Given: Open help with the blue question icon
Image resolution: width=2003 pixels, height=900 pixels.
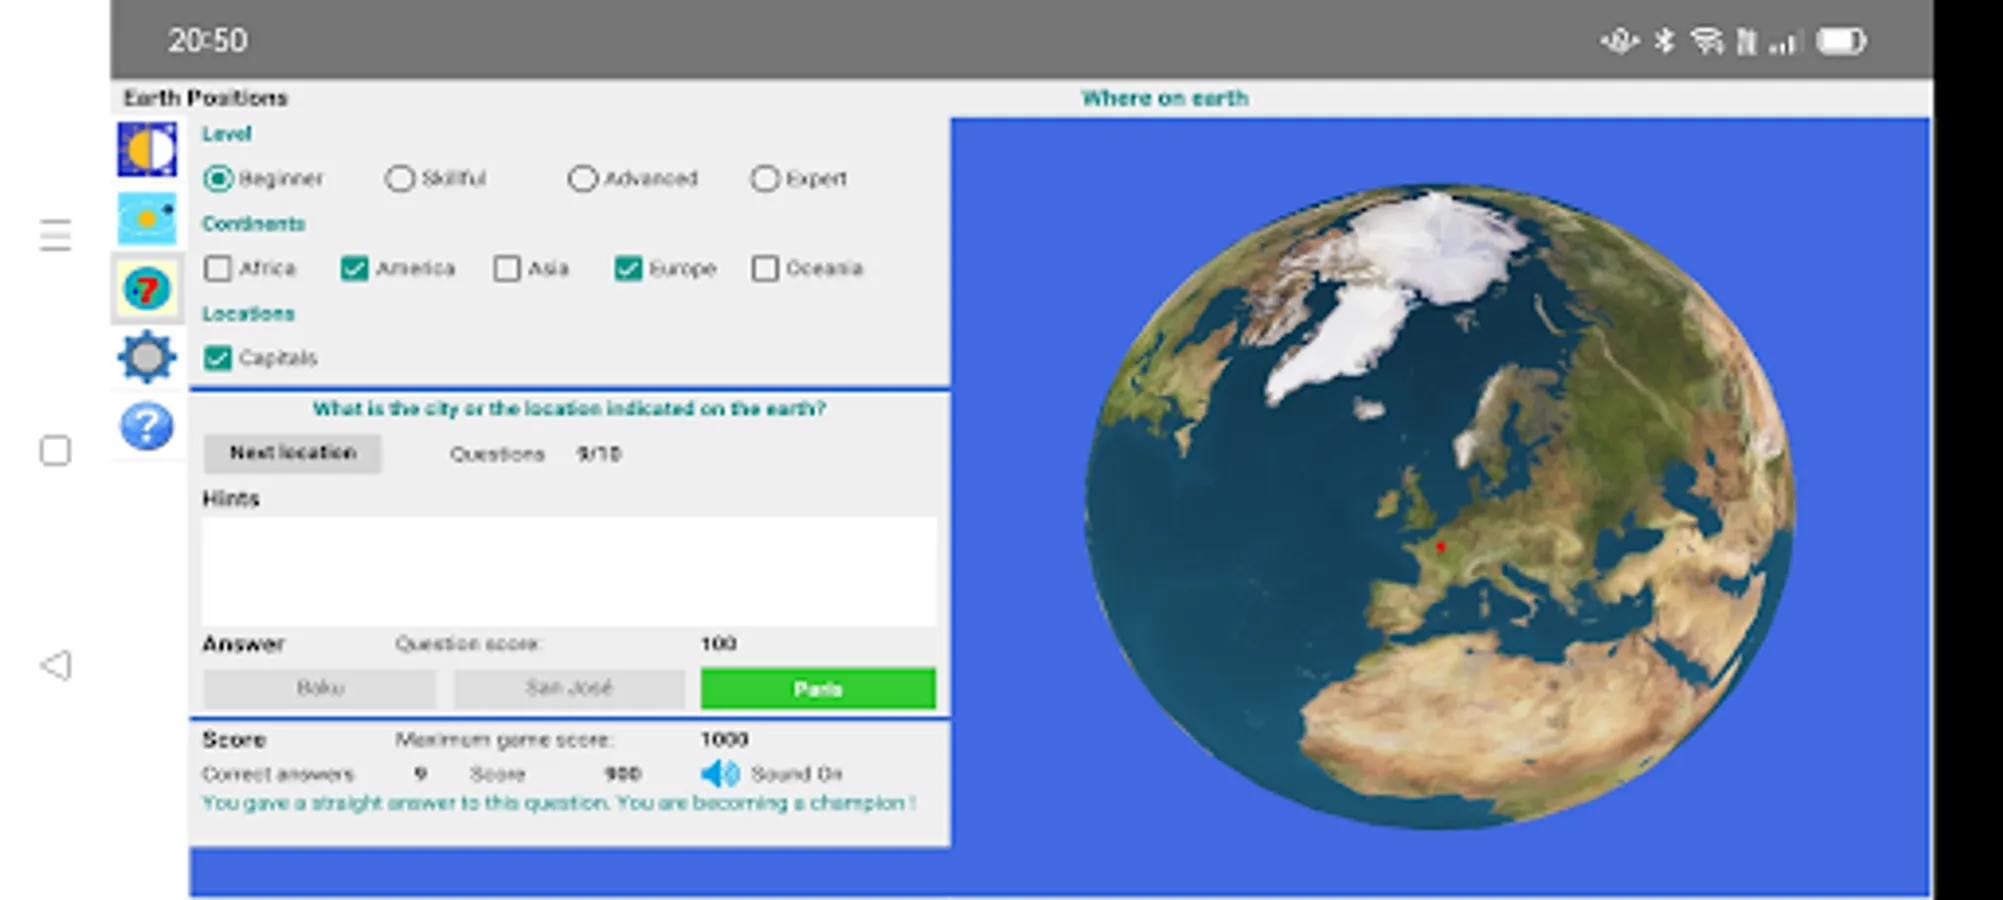Looking at the screenshot, I should [147, 426].
